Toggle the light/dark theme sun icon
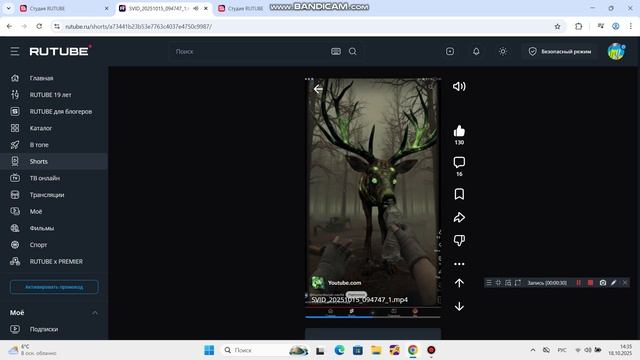The height and width of the screenshot is (360, 640). pos(502,51)
